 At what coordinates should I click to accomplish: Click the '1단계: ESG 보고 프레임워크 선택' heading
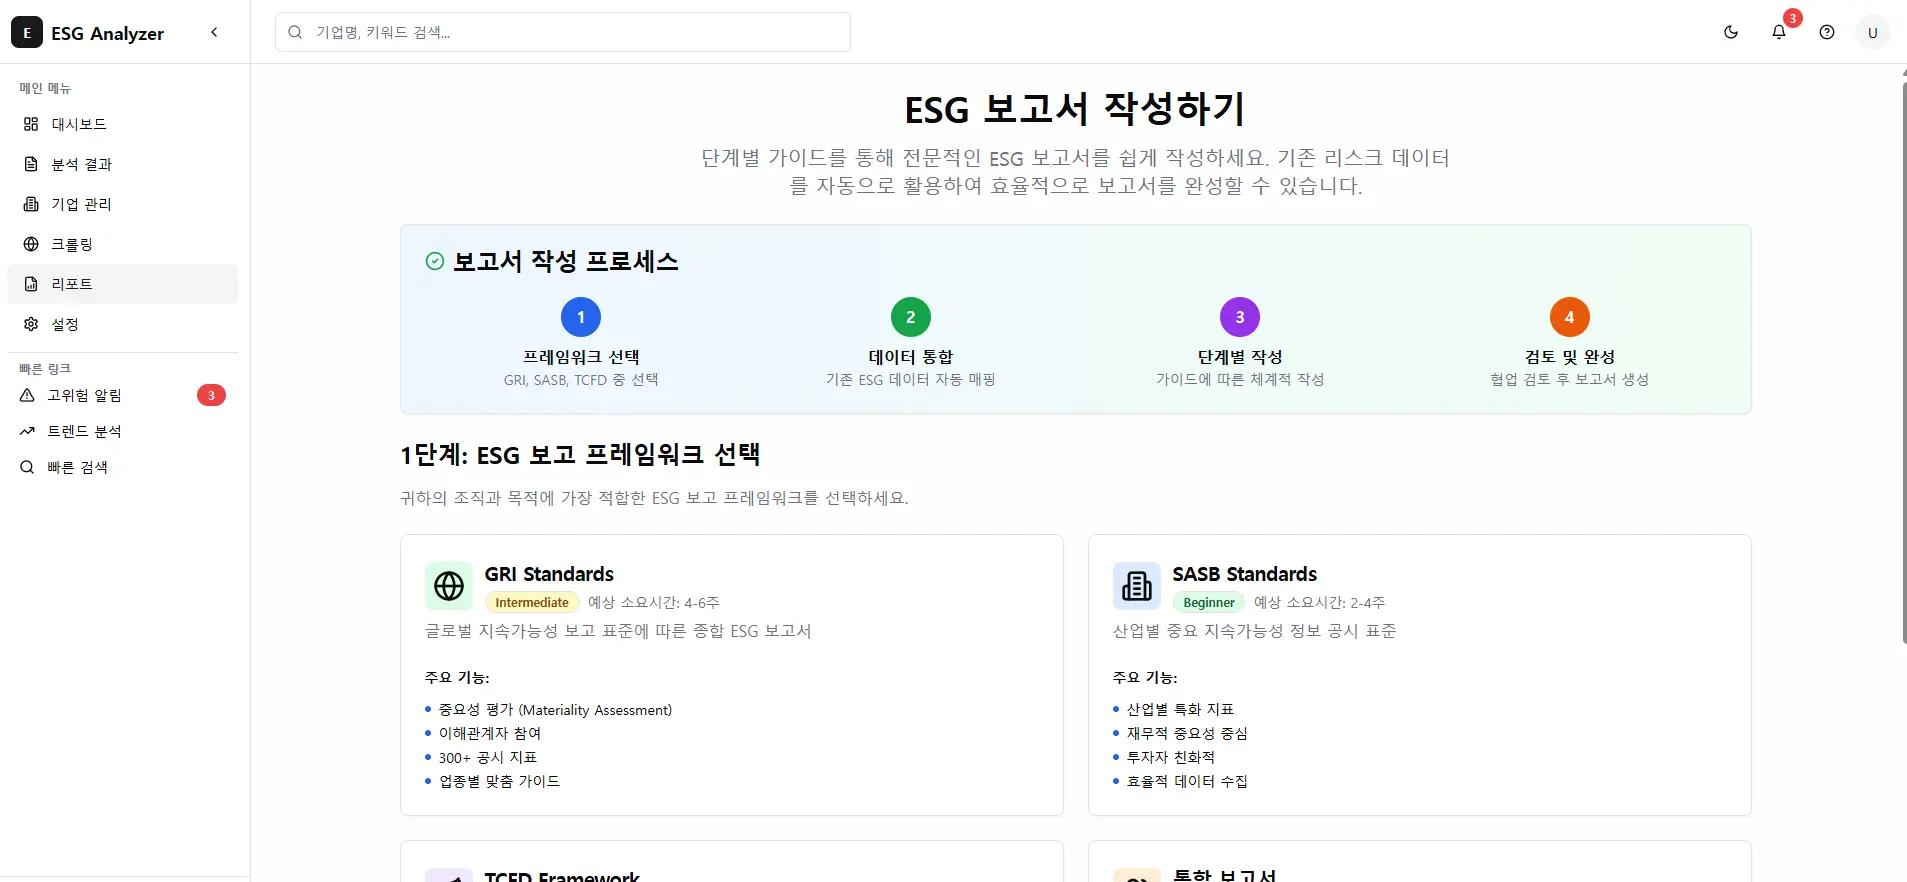(581, 455)
